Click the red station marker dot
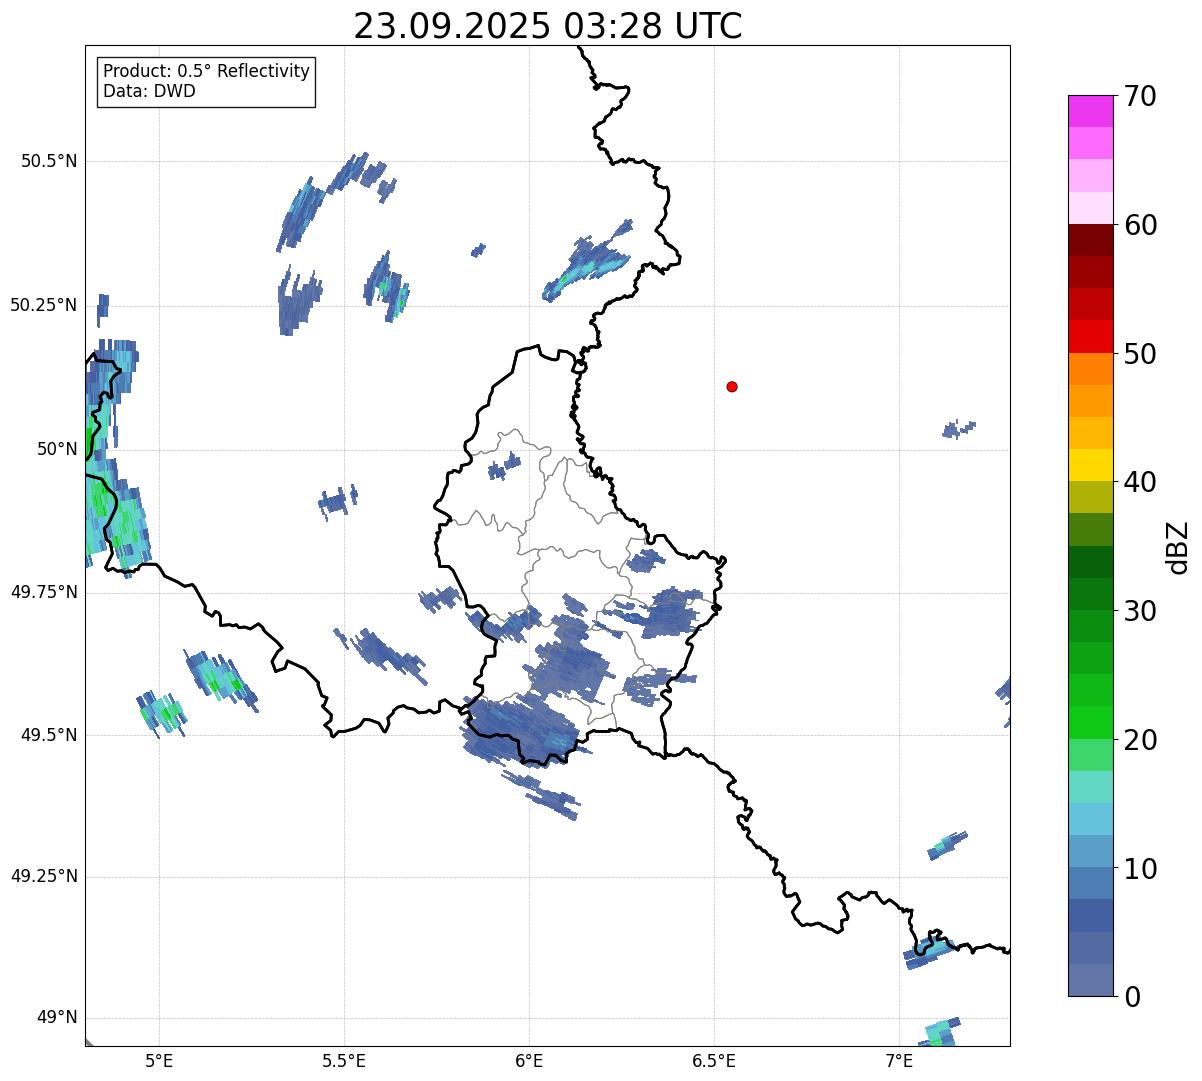1202x1081 pixels. tap(732, 386)
